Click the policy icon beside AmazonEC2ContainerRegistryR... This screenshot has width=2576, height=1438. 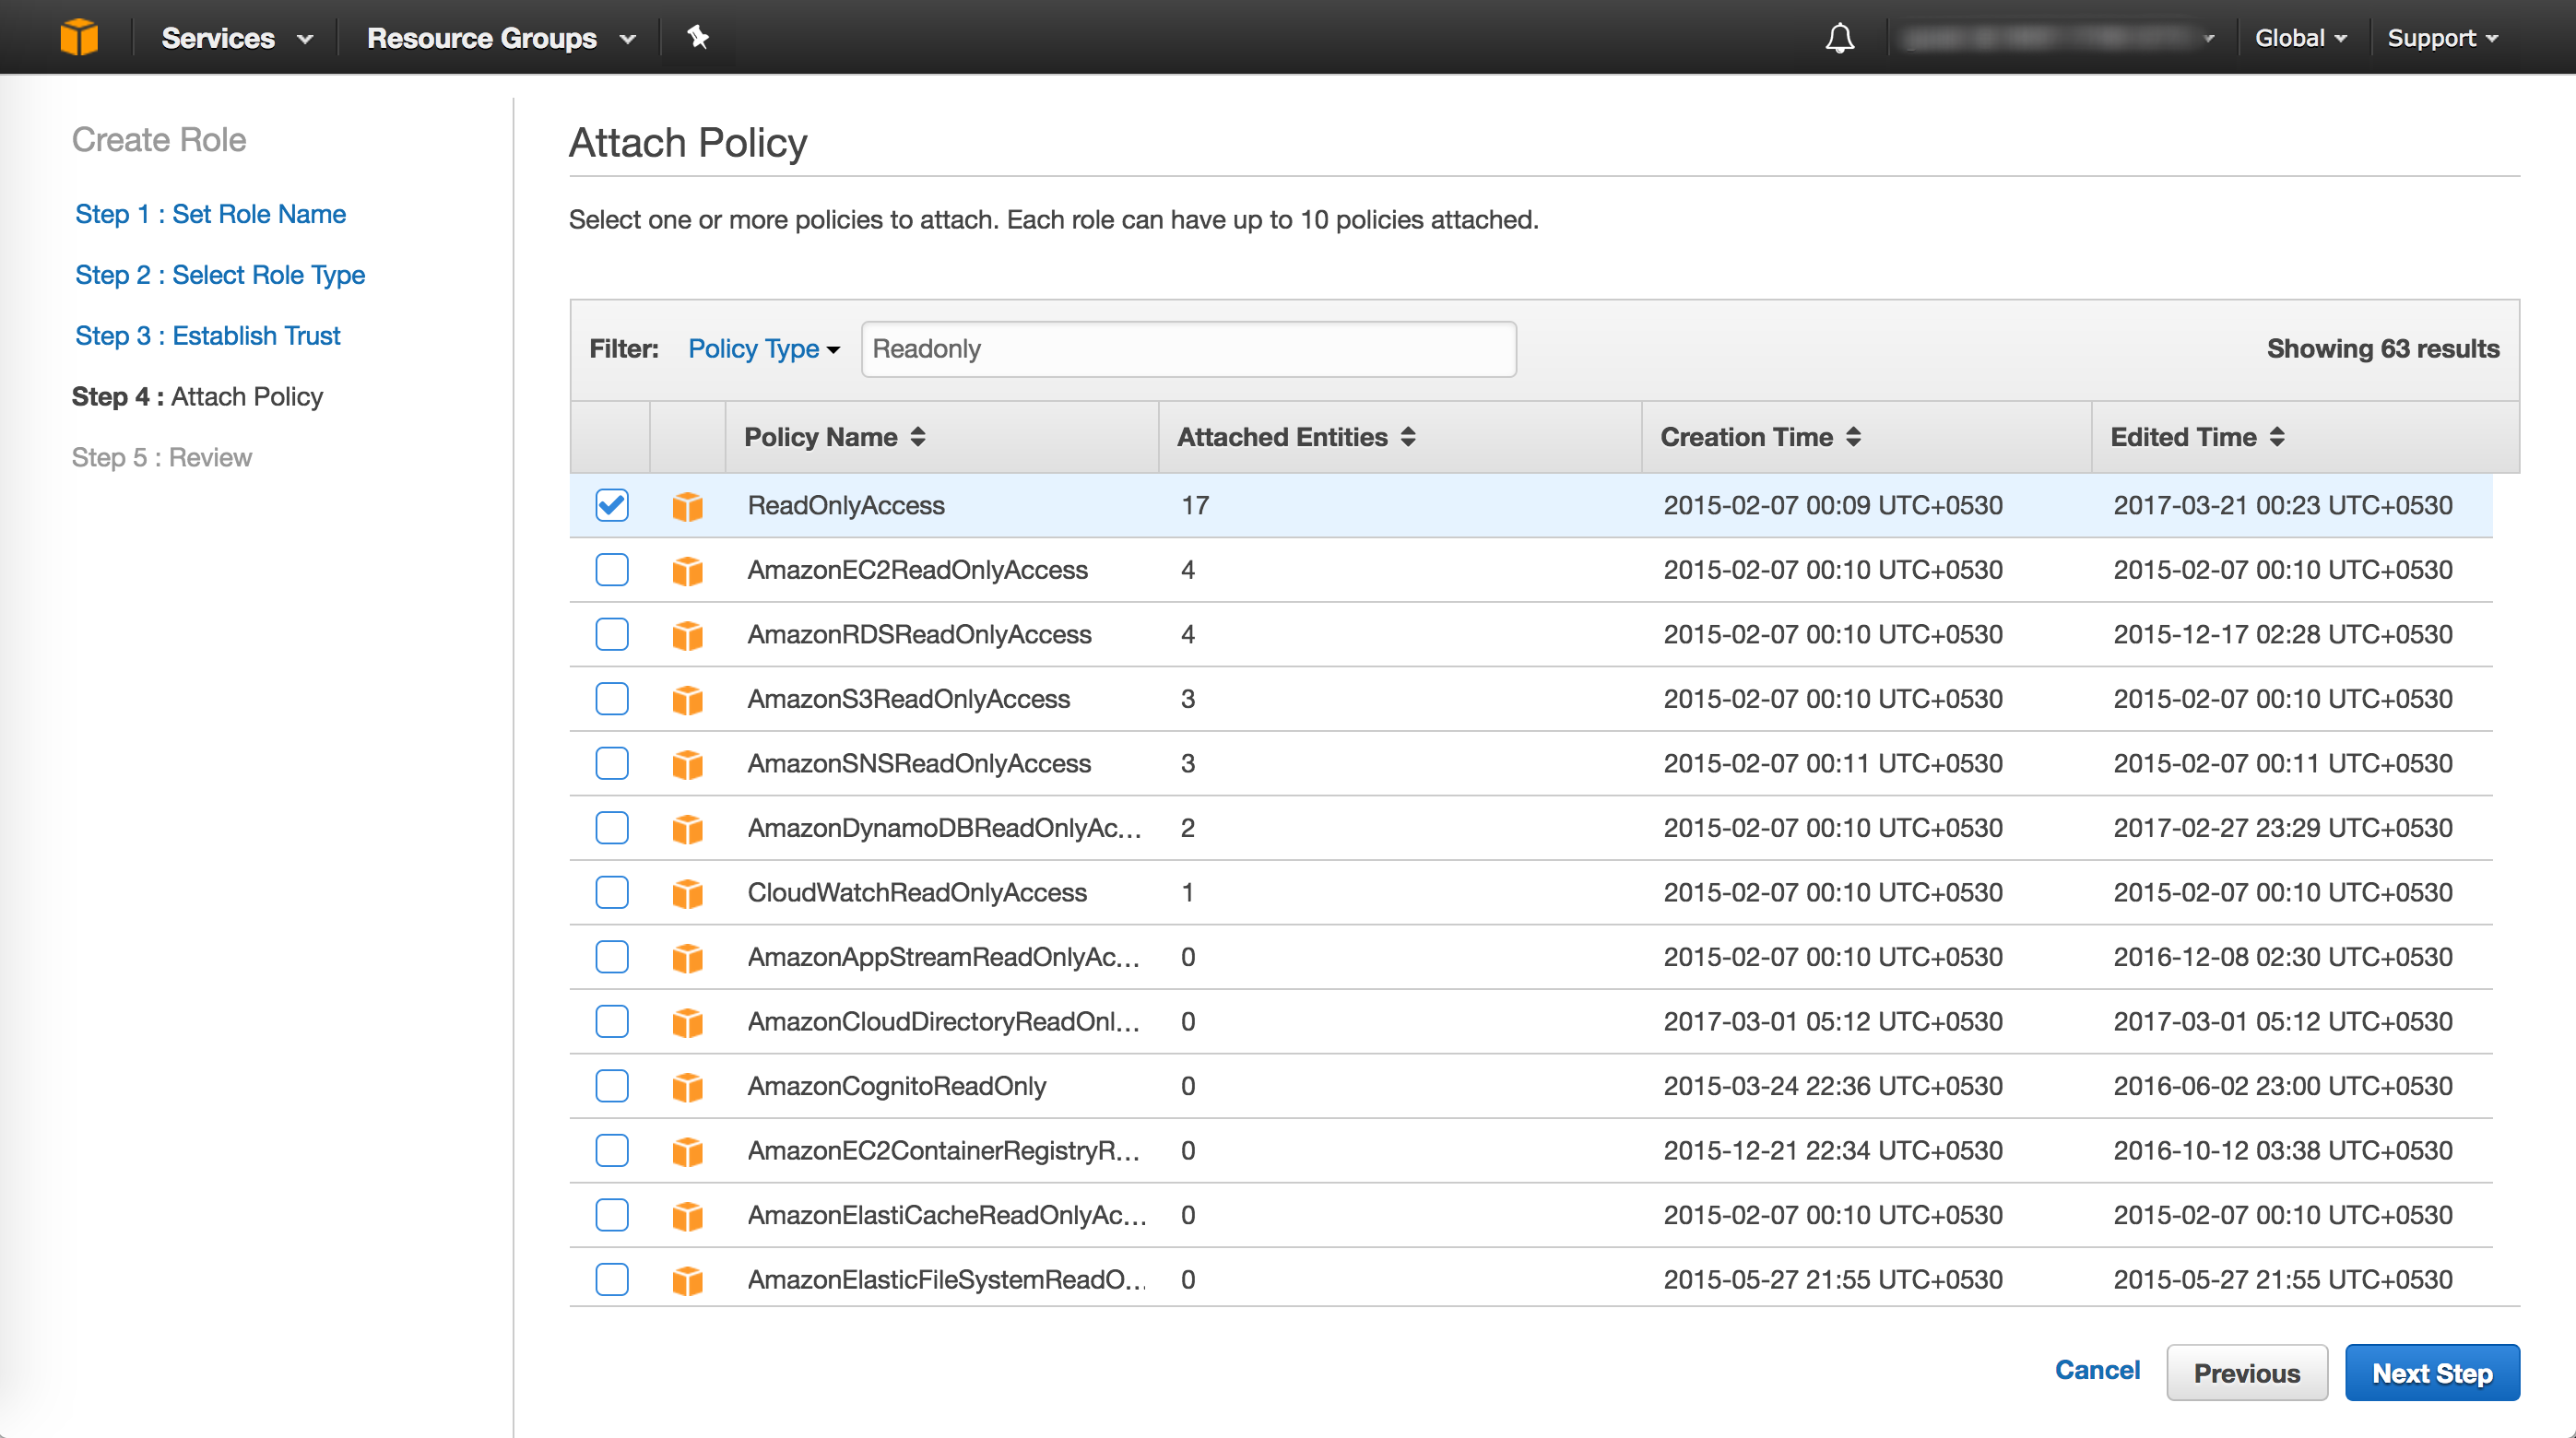688,1151
